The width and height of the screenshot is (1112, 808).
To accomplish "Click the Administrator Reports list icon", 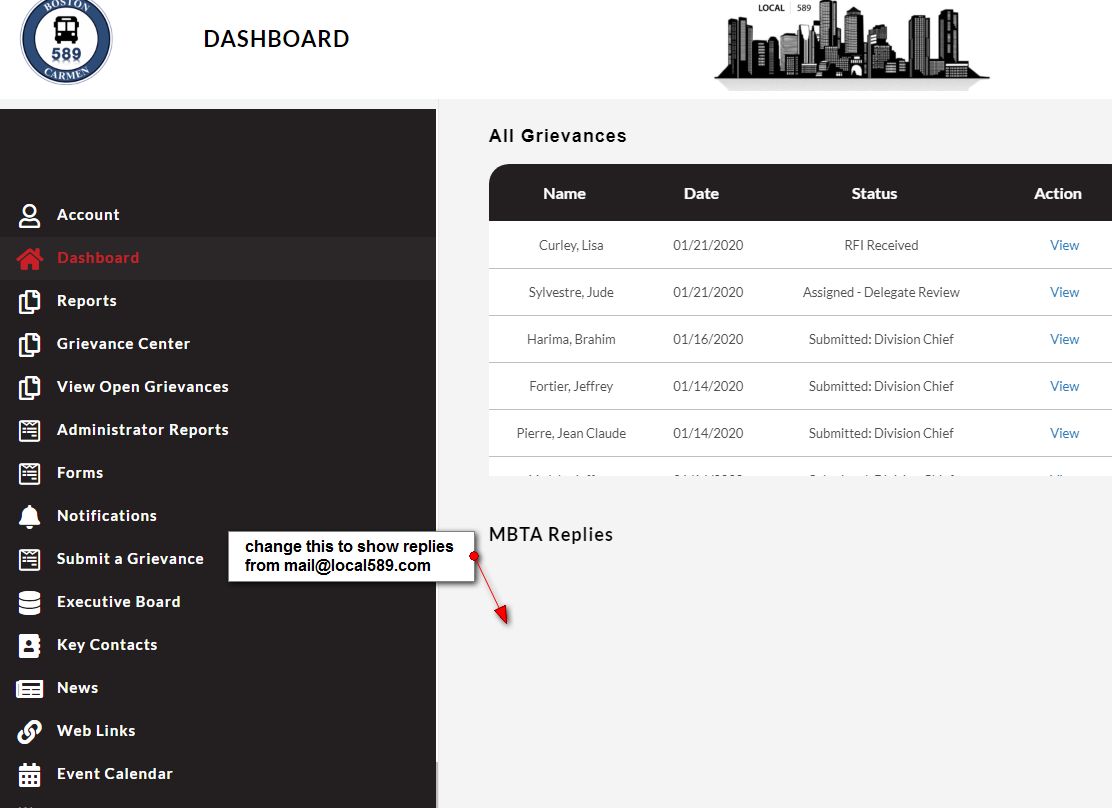I will point(29,431).
